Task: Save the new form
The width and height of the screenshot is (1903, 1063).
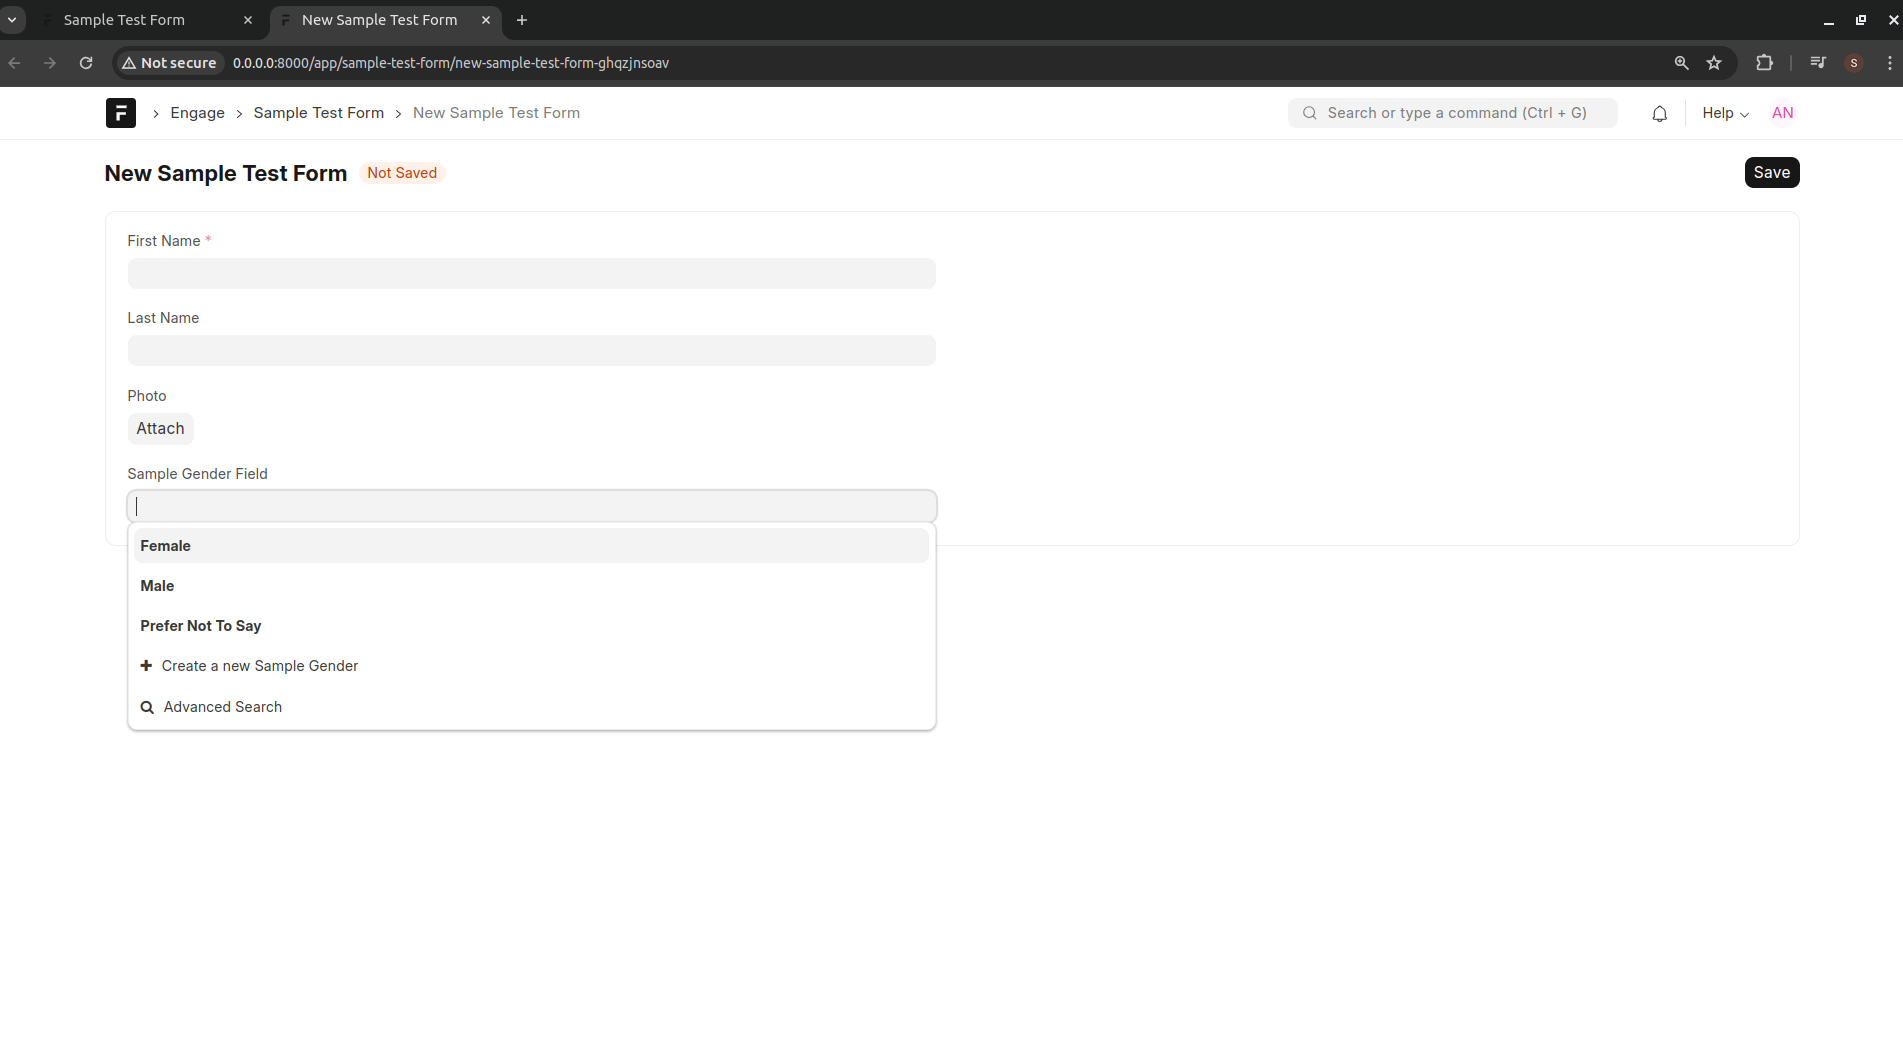Action: (1771, 173)
